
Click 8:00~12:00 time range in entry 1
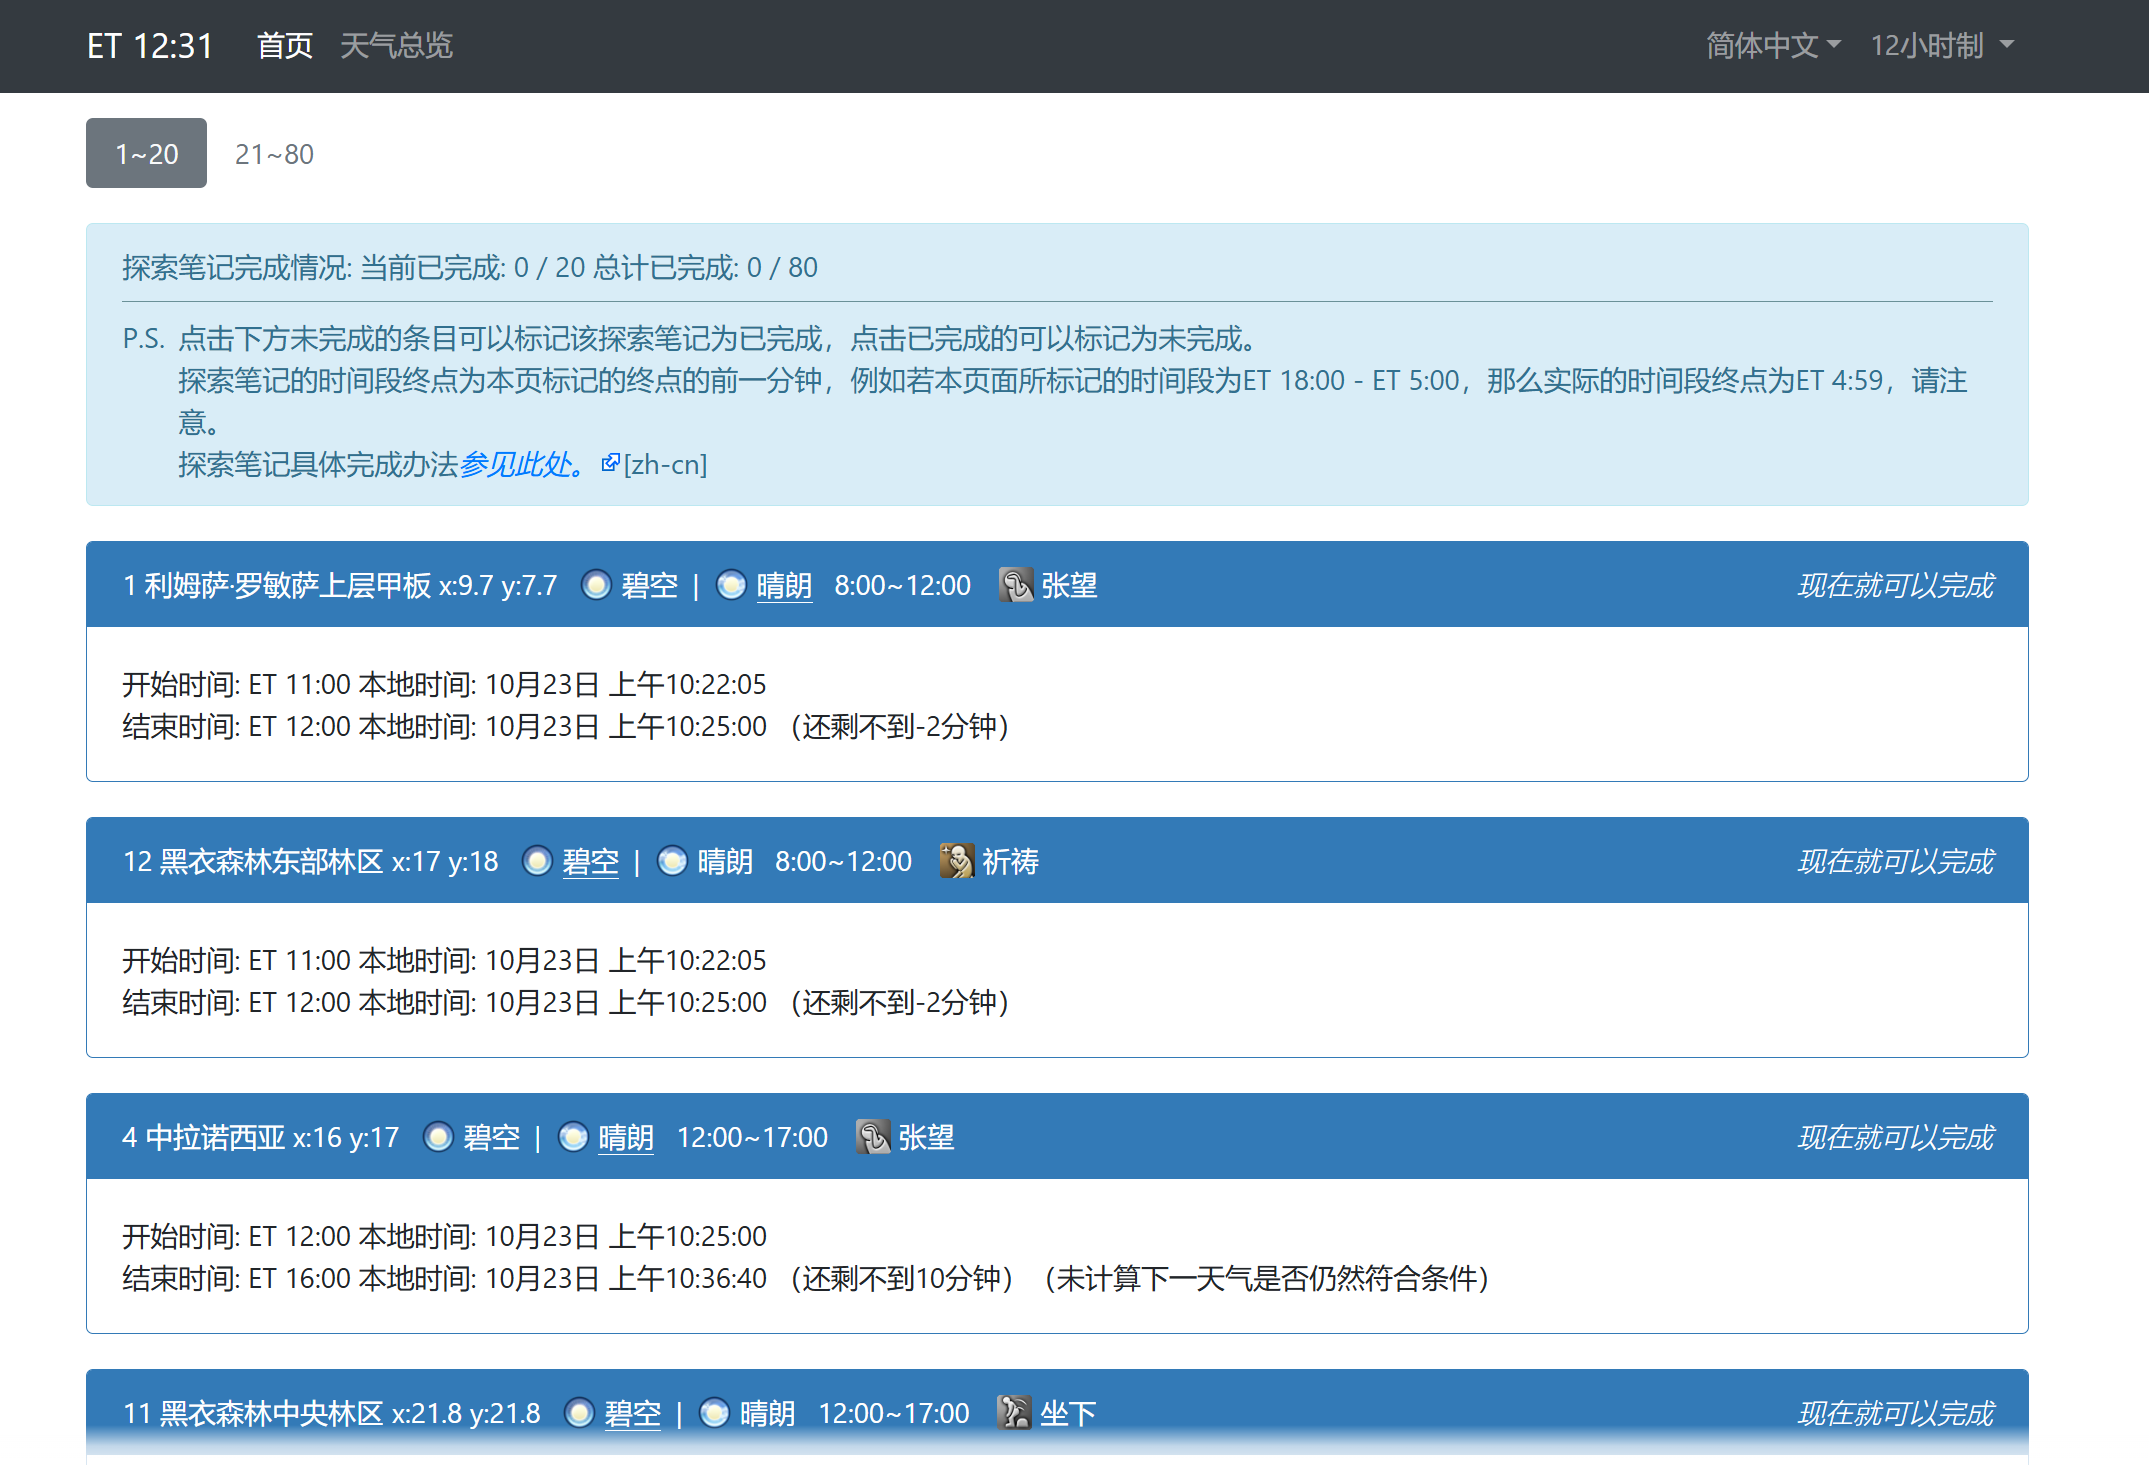902,585
